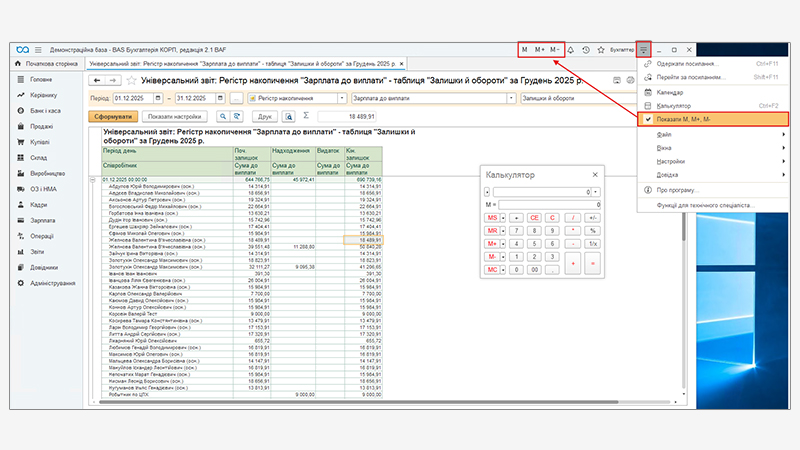The width and height of the screenshot is (800, 450).
Task: Collapse the 01.12.2025 report group row
Action: click(93, 179)
